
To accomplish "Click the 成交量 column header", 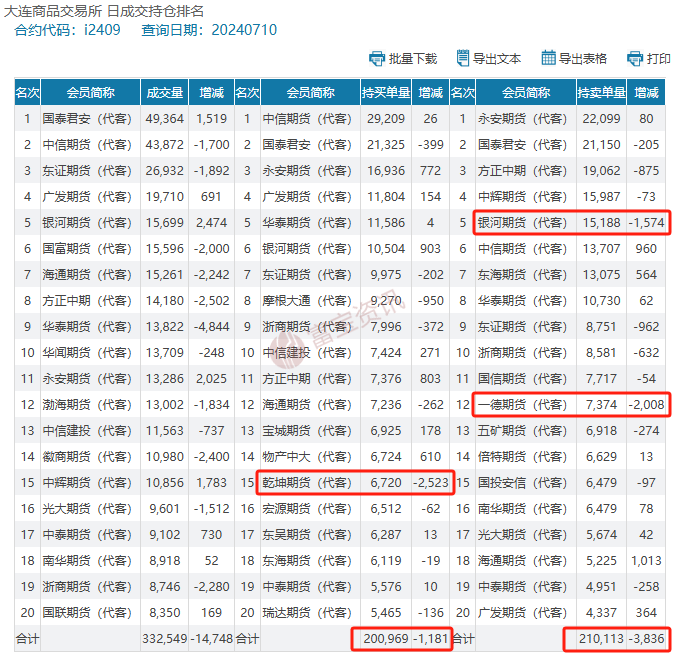I will coord(165,92).
